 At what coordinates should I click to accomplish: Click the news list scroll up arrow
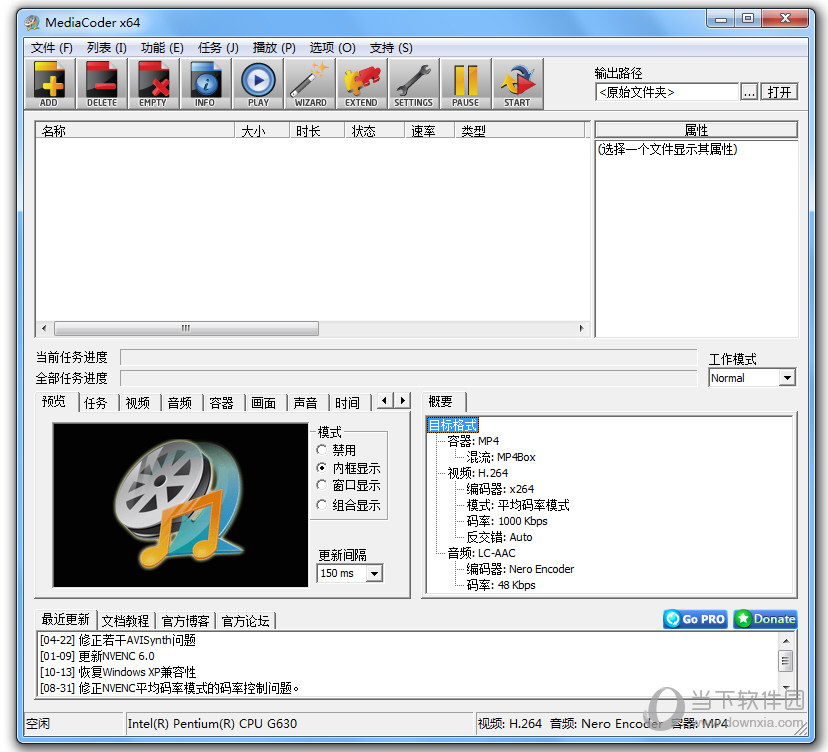(x=786, y=641)
